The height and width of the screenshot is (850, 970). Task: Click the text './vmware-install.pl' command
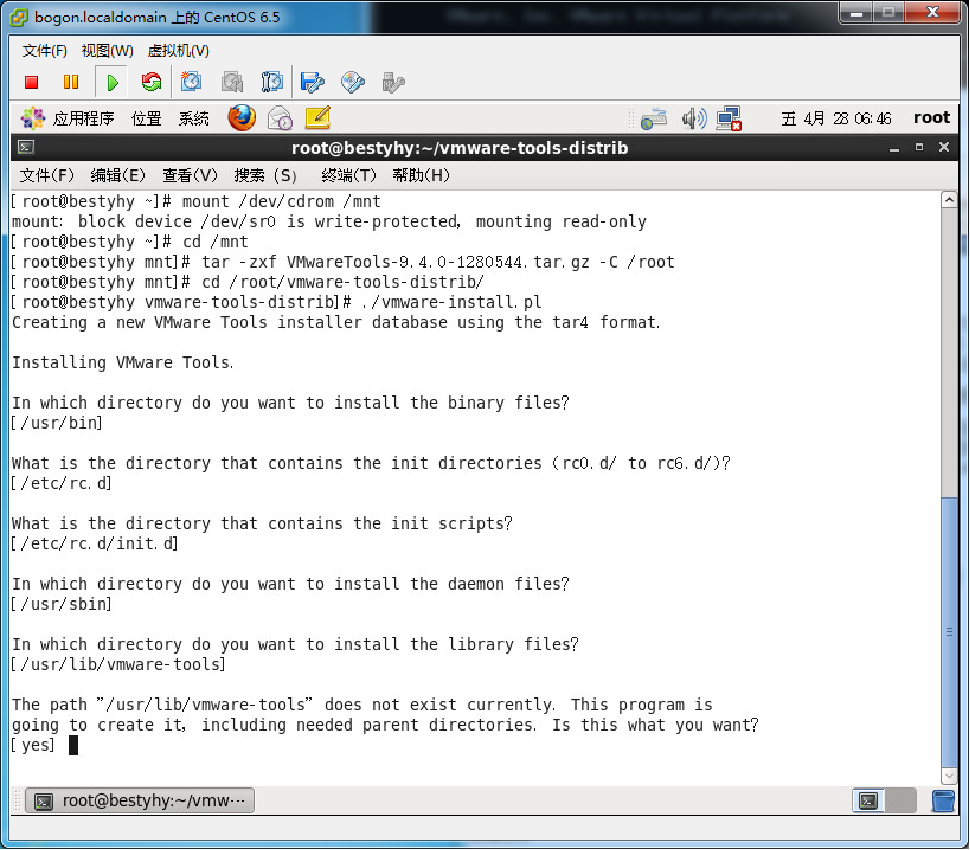click(x=452, y=303)
